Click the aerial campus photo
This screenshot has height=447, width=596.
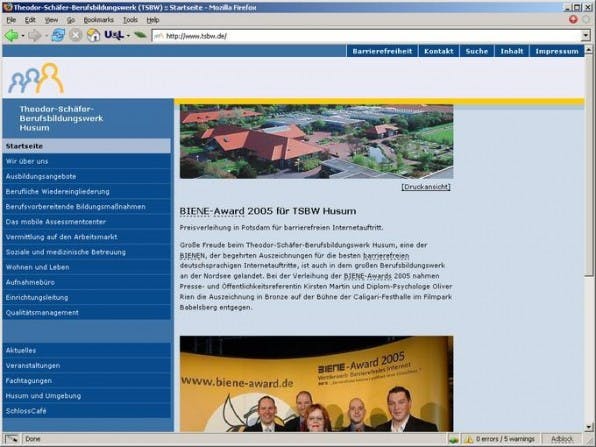(x=316, y=142)
